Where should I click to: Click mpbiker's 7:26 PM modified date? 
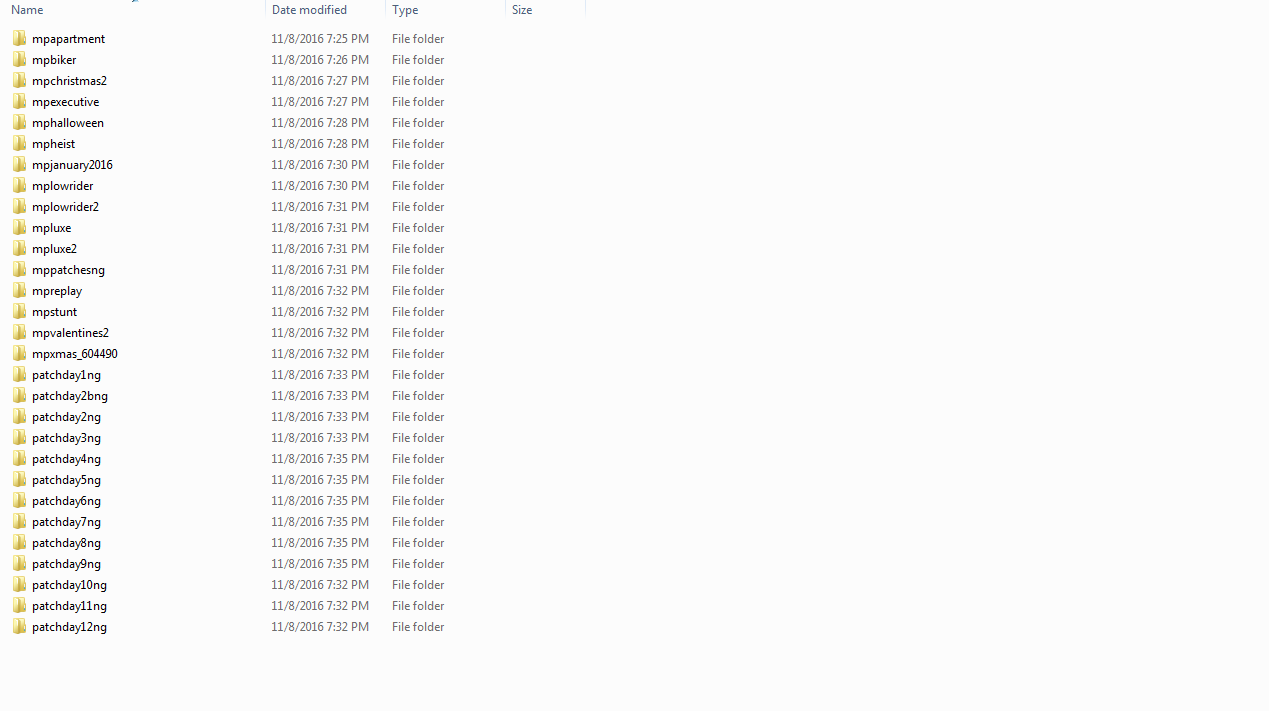320,60
